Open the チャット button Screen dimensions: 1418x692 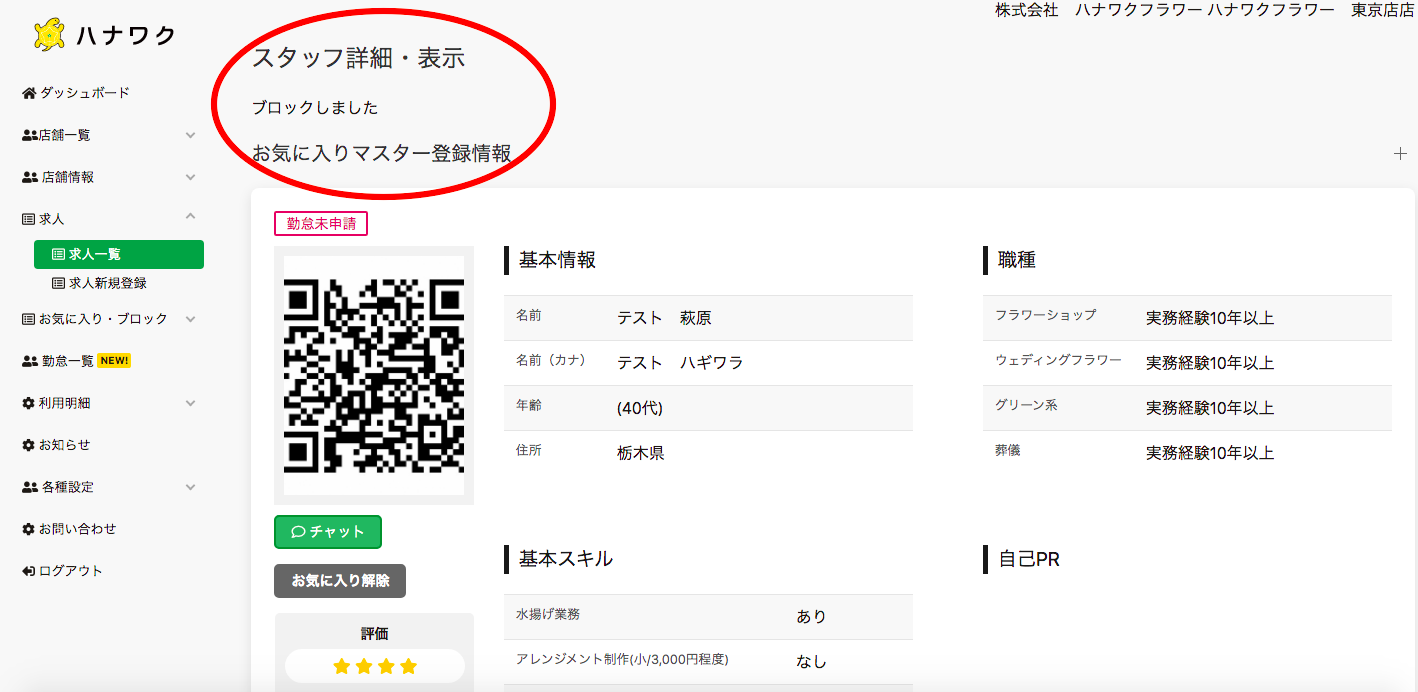click(328, 532)
